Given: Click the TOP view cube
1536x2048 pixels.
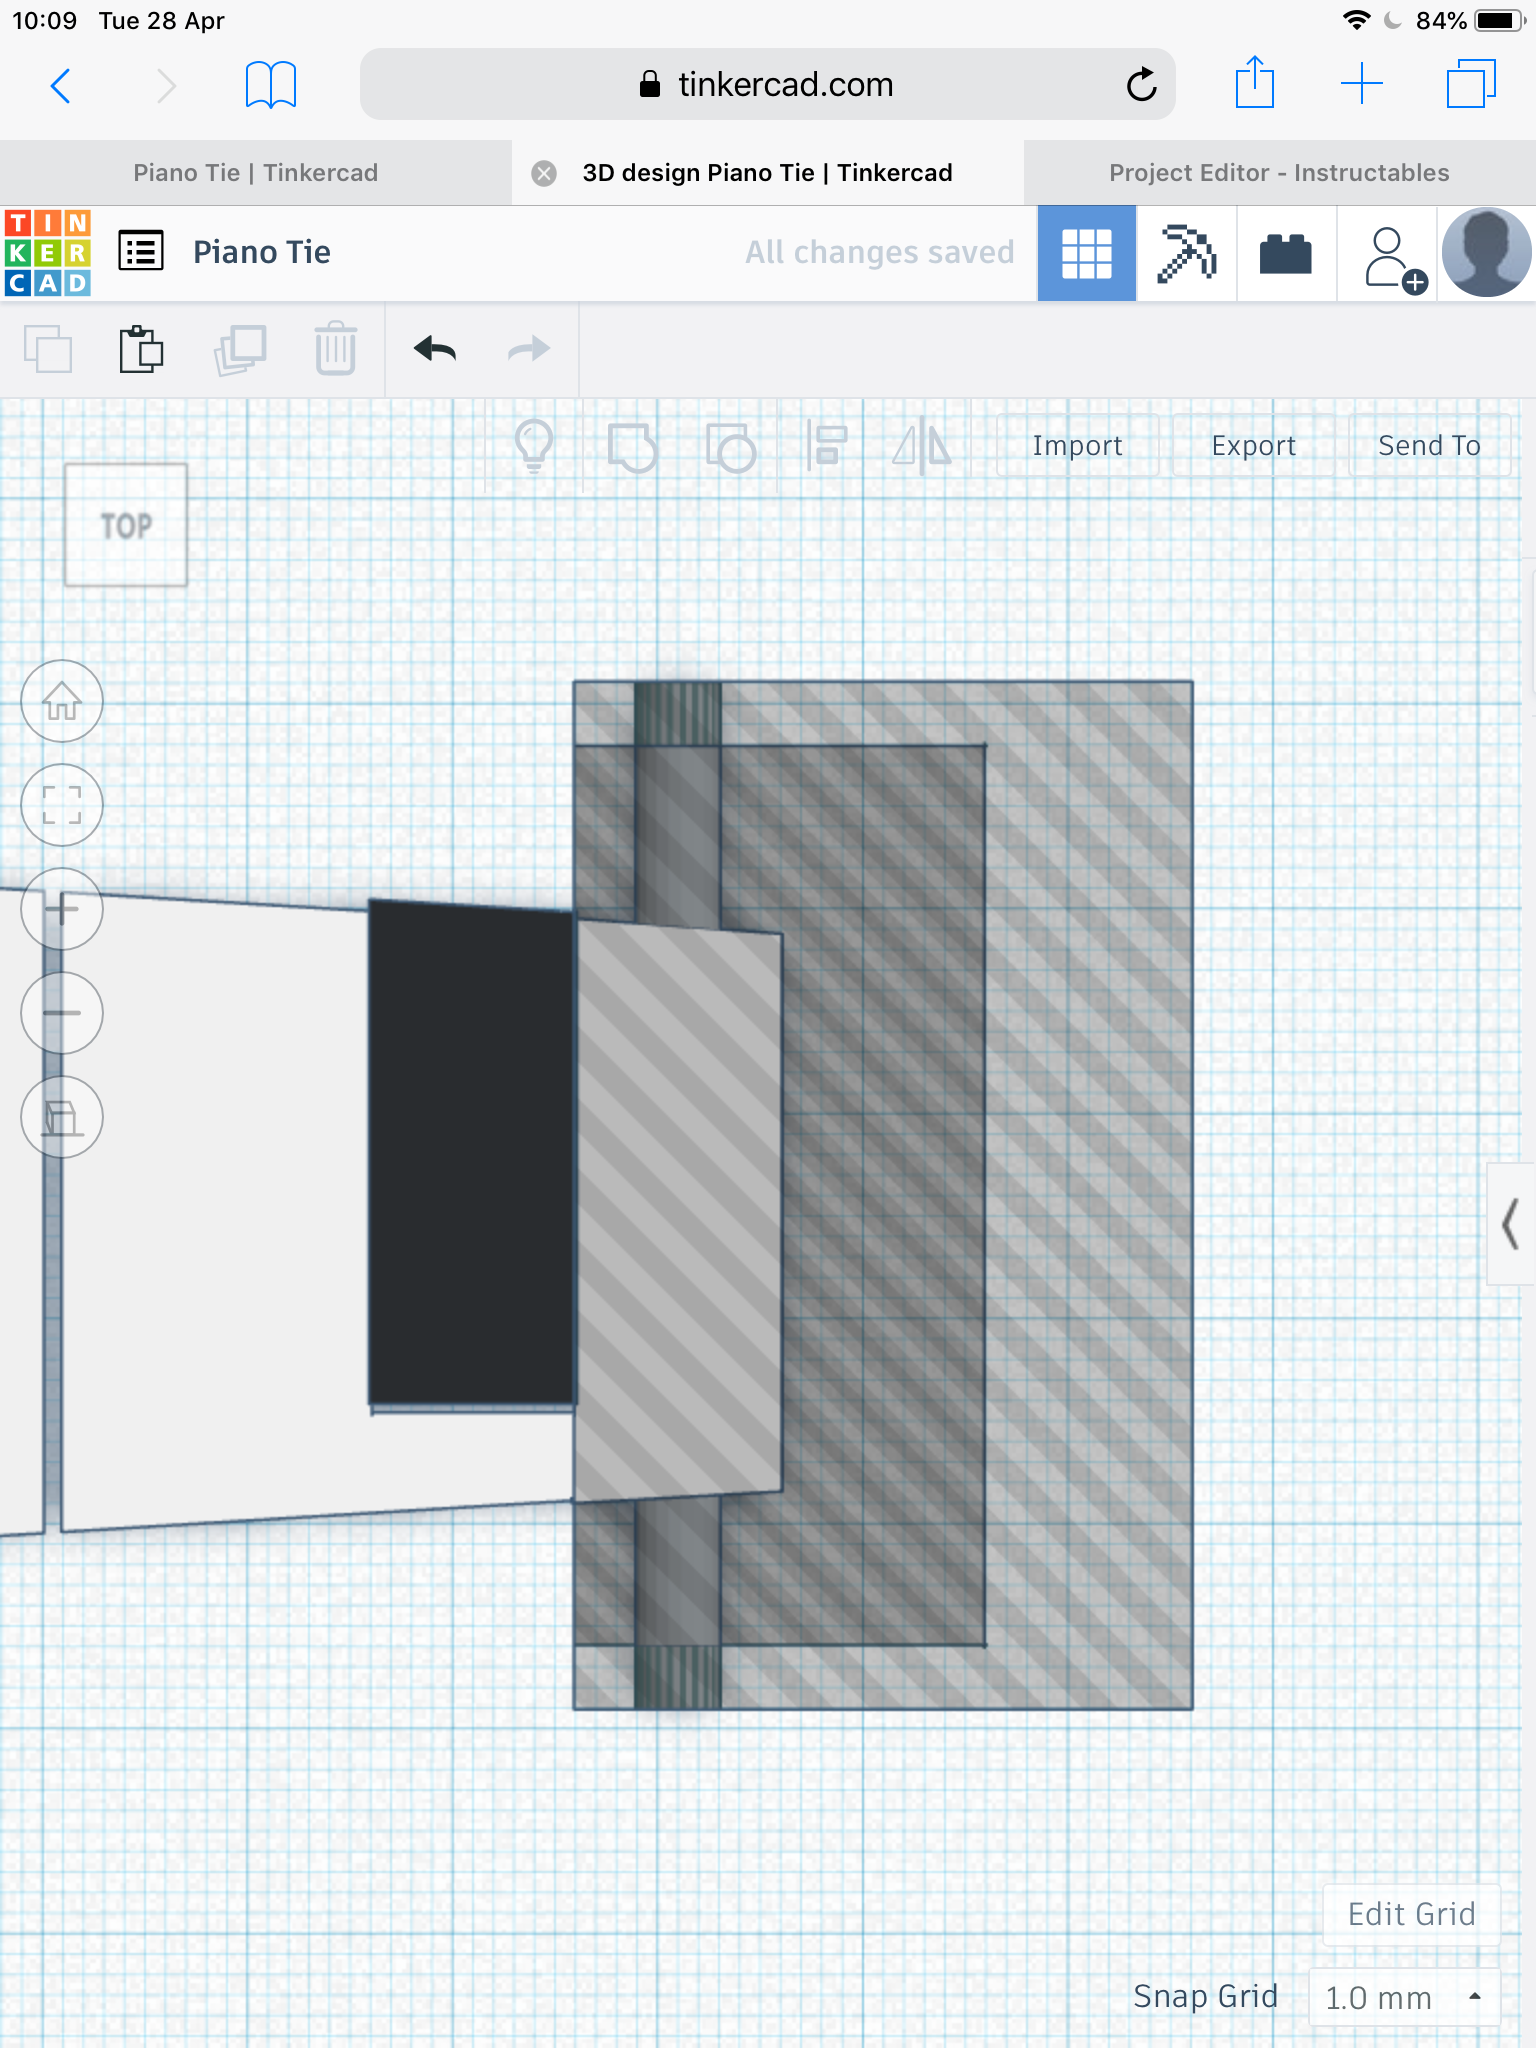Looking at the screenshot, I should pyautogui.click(x=126, y=525).
